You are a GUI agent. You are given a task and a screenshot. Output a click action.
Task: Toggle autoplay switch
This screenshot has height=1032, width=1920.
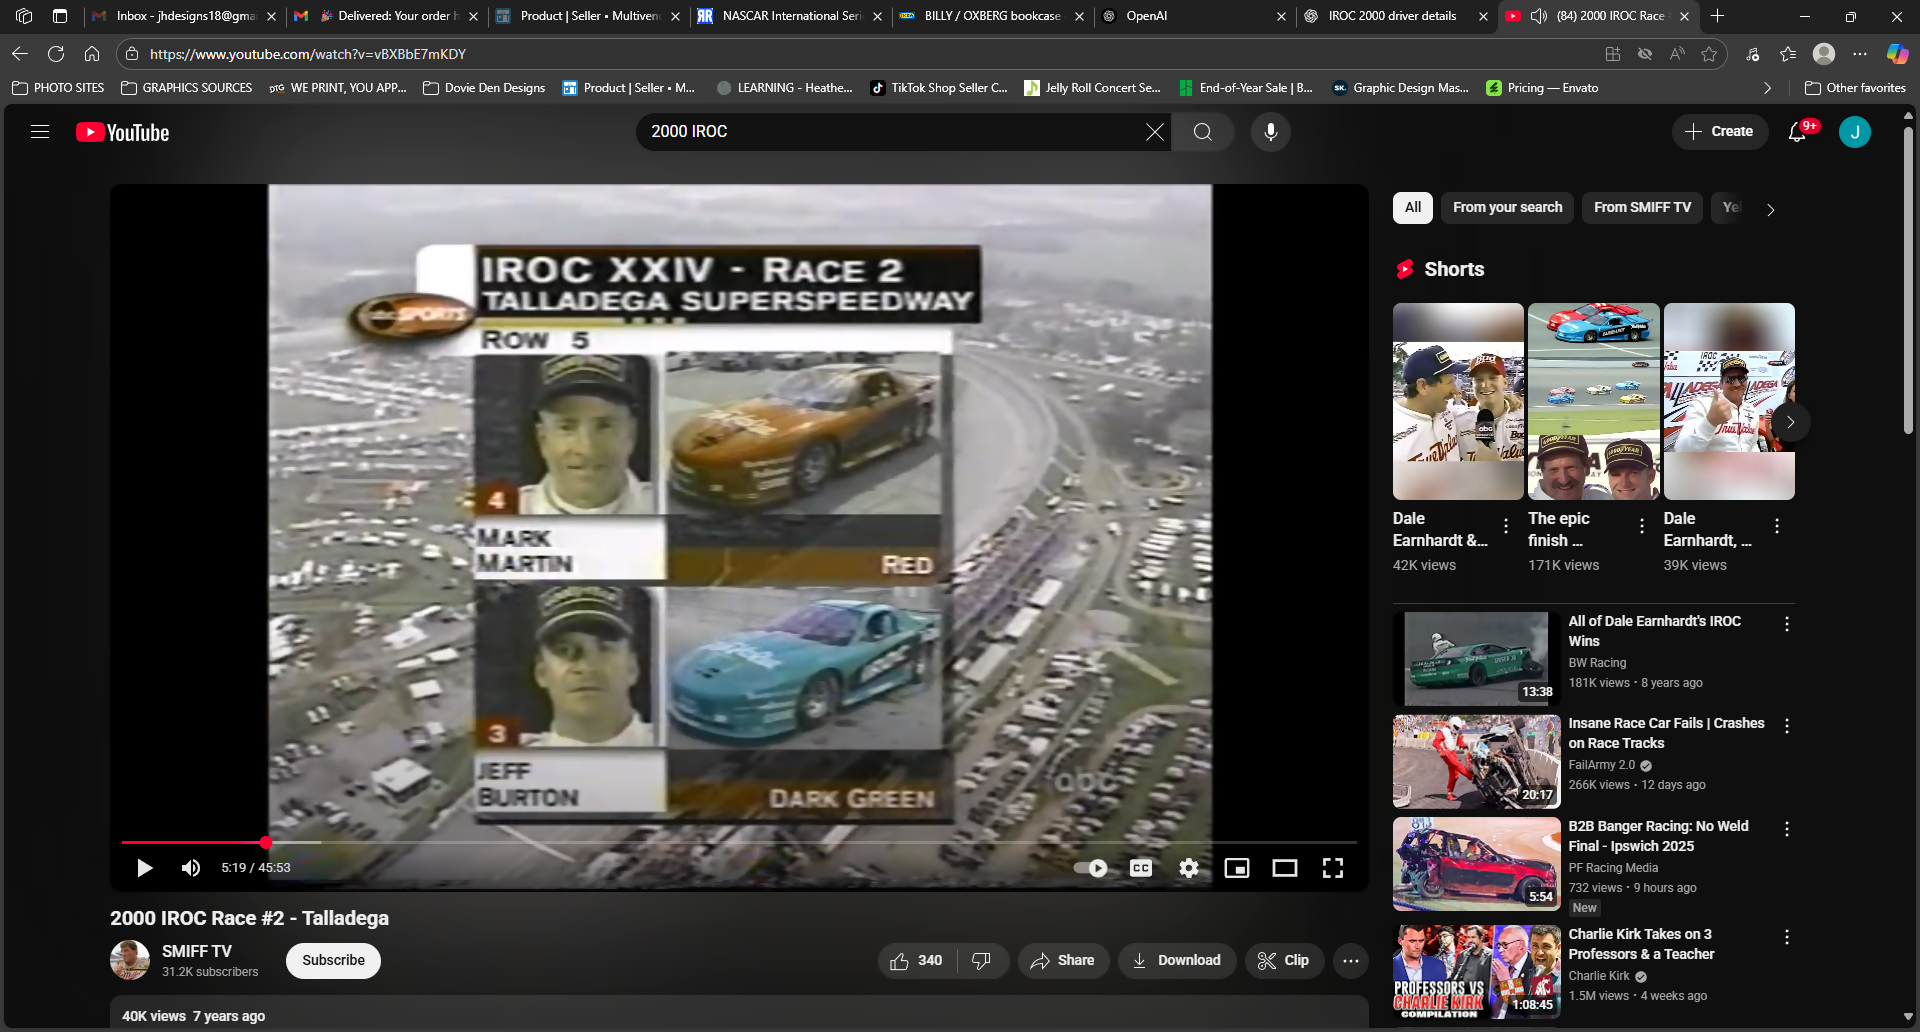click(x=1091, y=868)
